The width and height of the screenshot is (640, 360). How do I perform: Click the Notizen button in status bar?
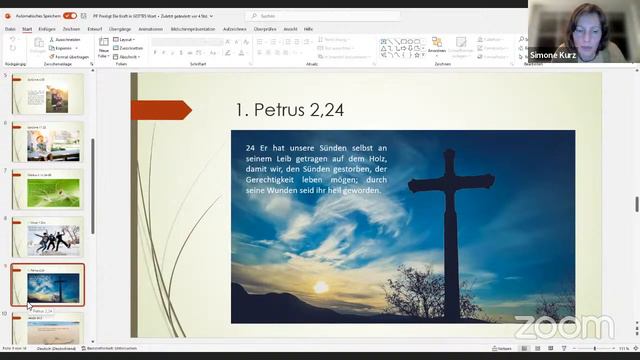(x=502, y=349)
